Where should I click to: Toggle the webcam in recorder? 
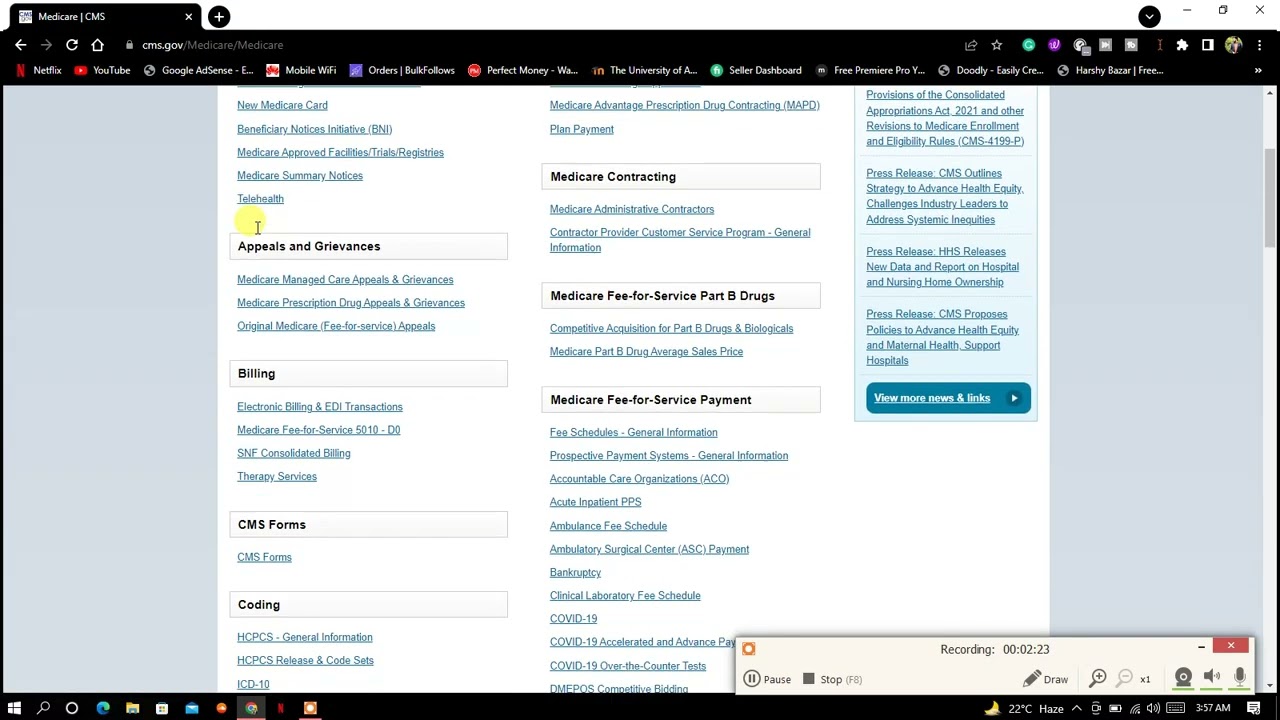[1183, 678]
